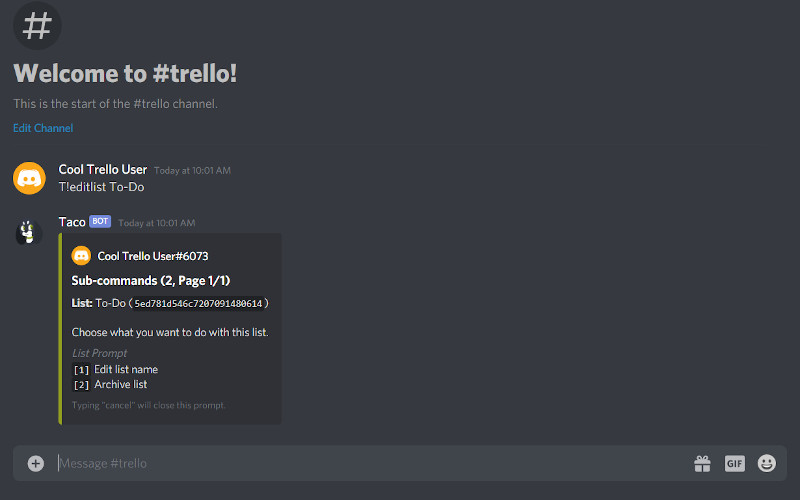Click the plus attachment upload icon

pyautogui.click(x=36, y=463)
